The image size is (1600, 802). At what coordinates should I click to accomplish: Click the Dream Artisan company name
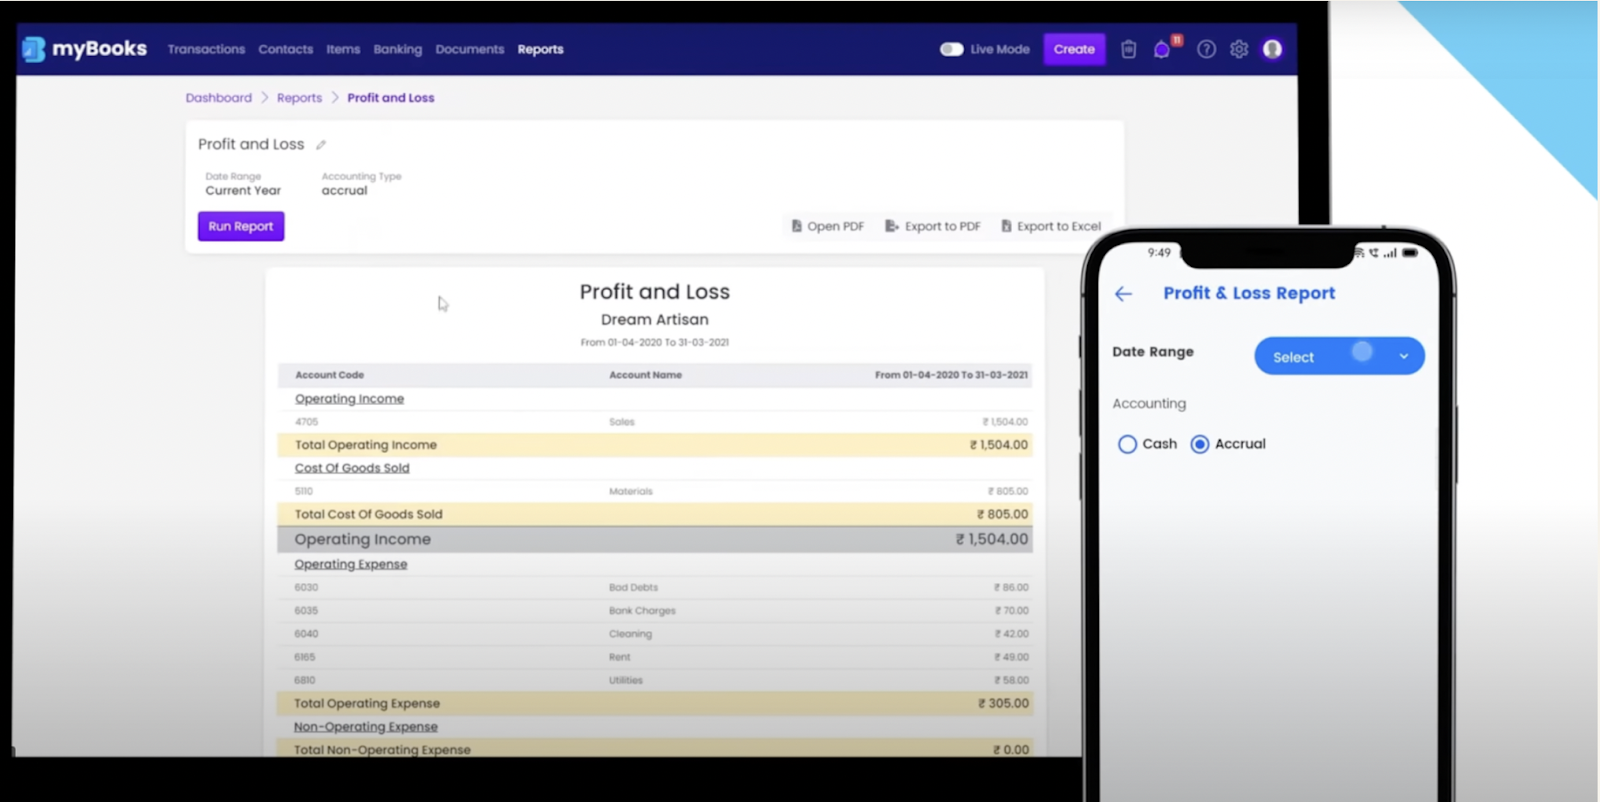click(655, 319)
